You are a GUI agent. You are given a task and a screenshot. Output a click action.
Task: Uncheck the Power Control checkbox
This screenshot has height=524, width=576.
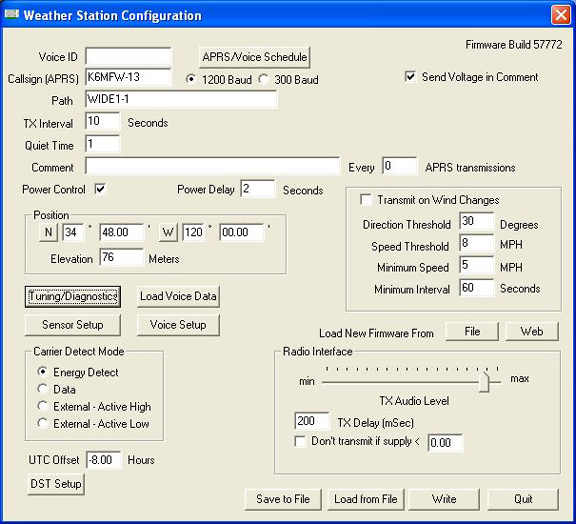pos(100,189)
